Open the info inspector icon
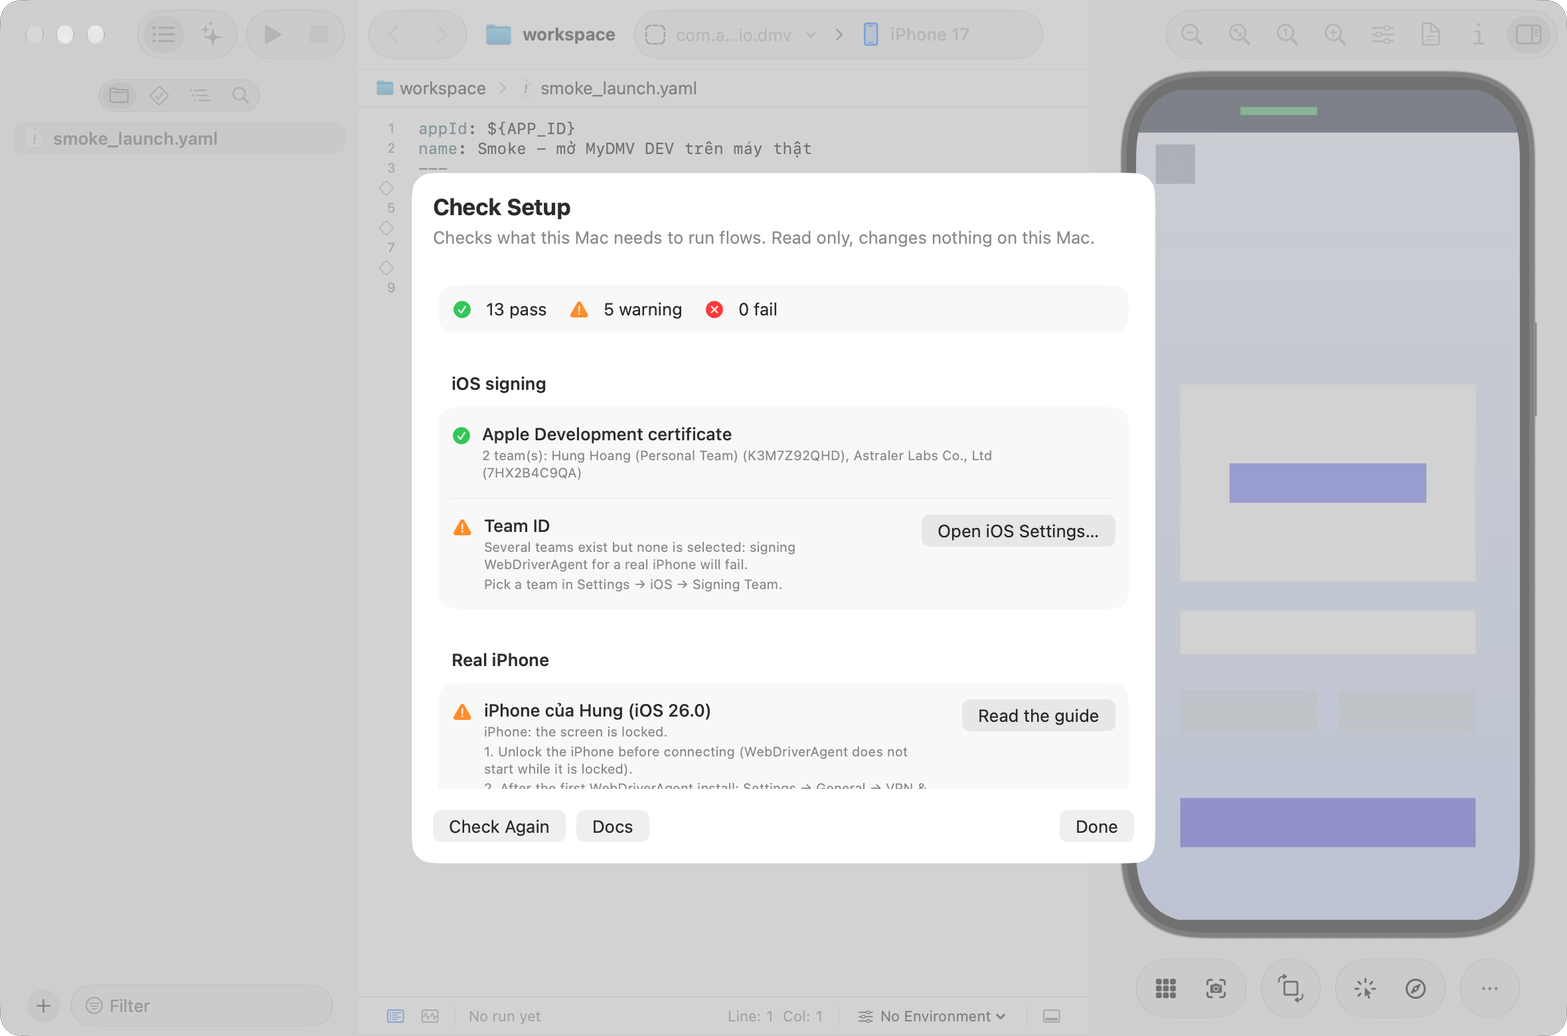Image resolution: width=1567 pixels, height=1036 pixels. [x=1478, y=34]
